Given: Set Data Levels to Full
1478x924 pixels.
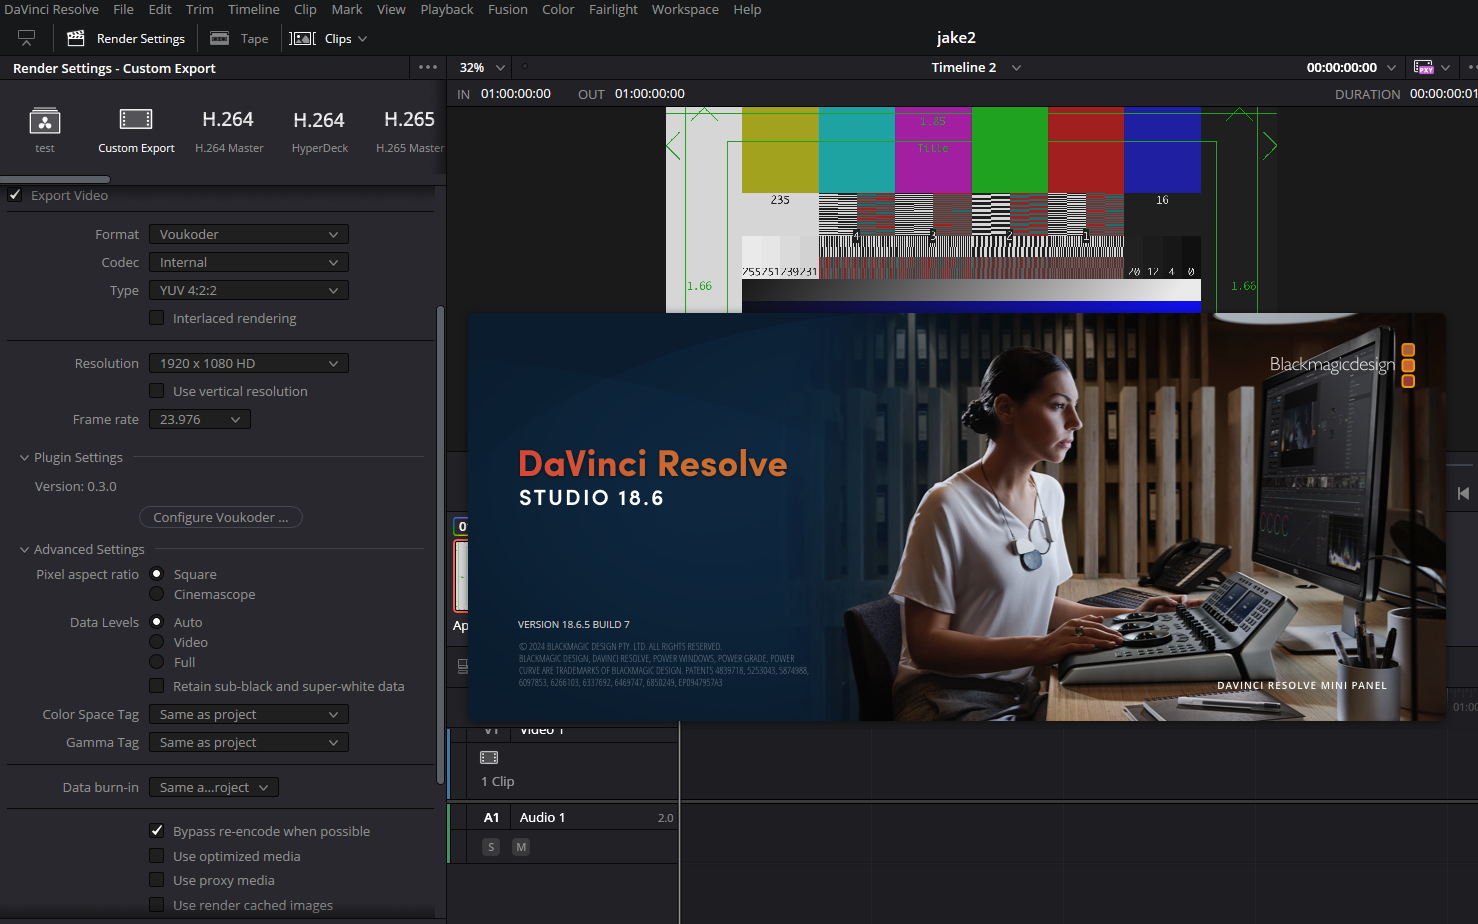Looking at the screenshot, I should coord(157,662).
